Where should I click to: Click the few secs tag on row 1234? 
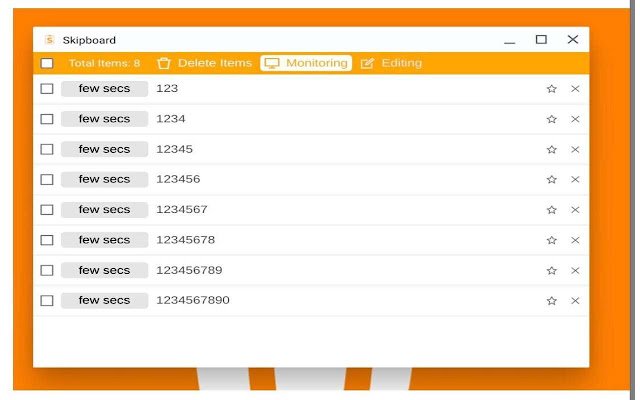pos(104,119)
